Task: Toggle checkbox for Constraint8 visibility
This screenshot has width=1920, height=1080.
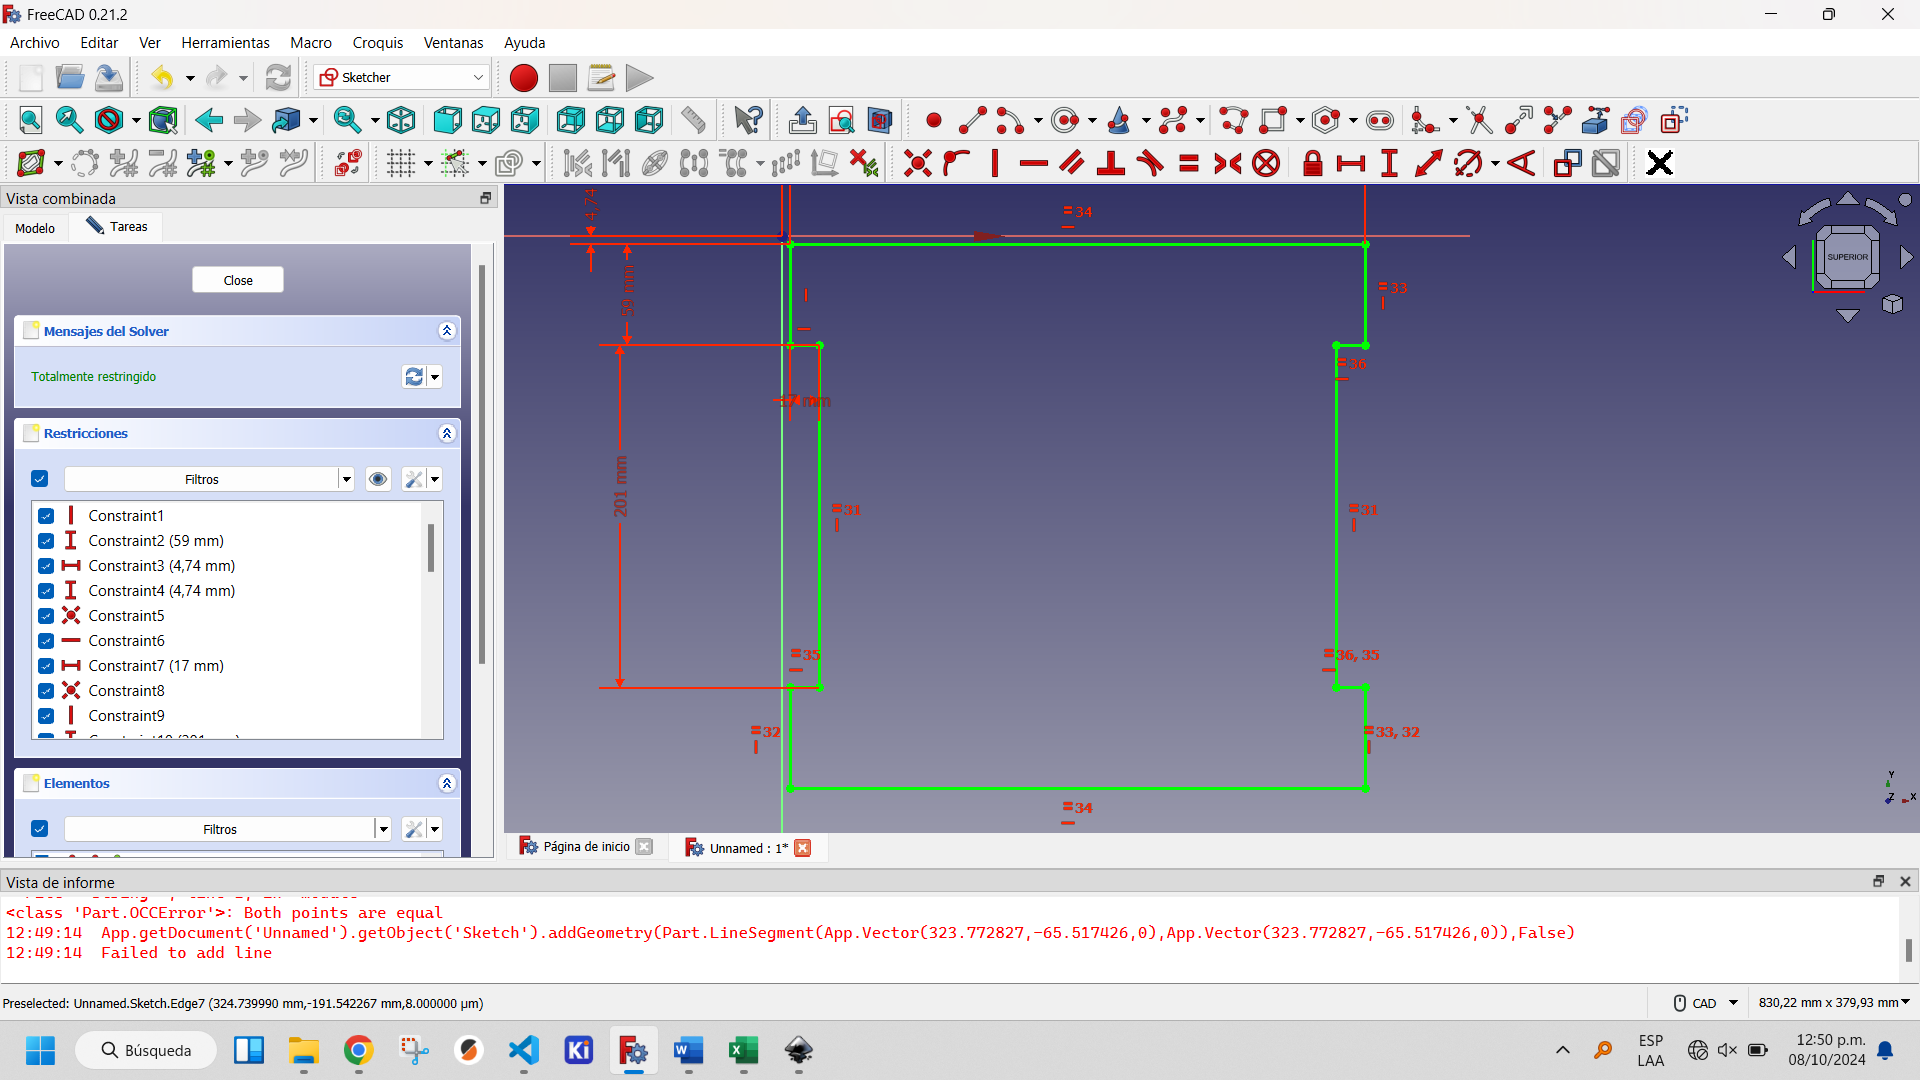Action: (45, 690)
